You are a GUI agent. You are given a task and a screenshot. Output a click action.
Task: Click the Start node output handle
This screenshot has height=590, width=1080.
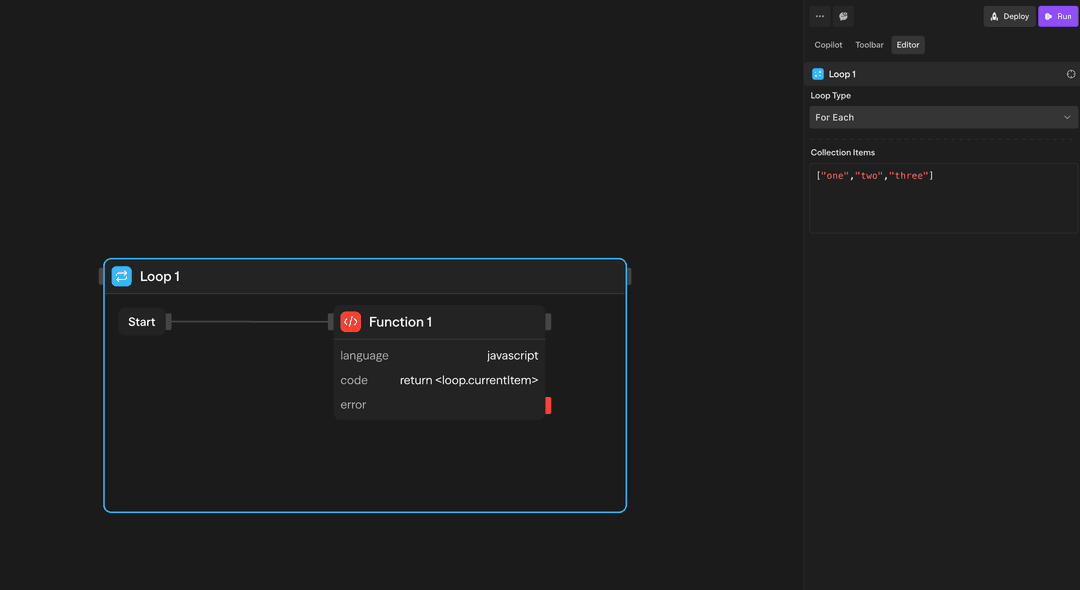pos(169,322)
